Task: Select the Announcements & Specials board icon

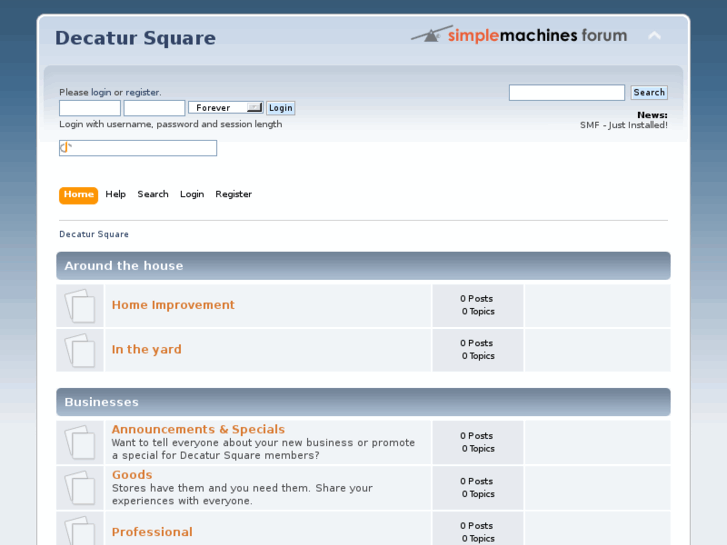Action: pos(80,442)
